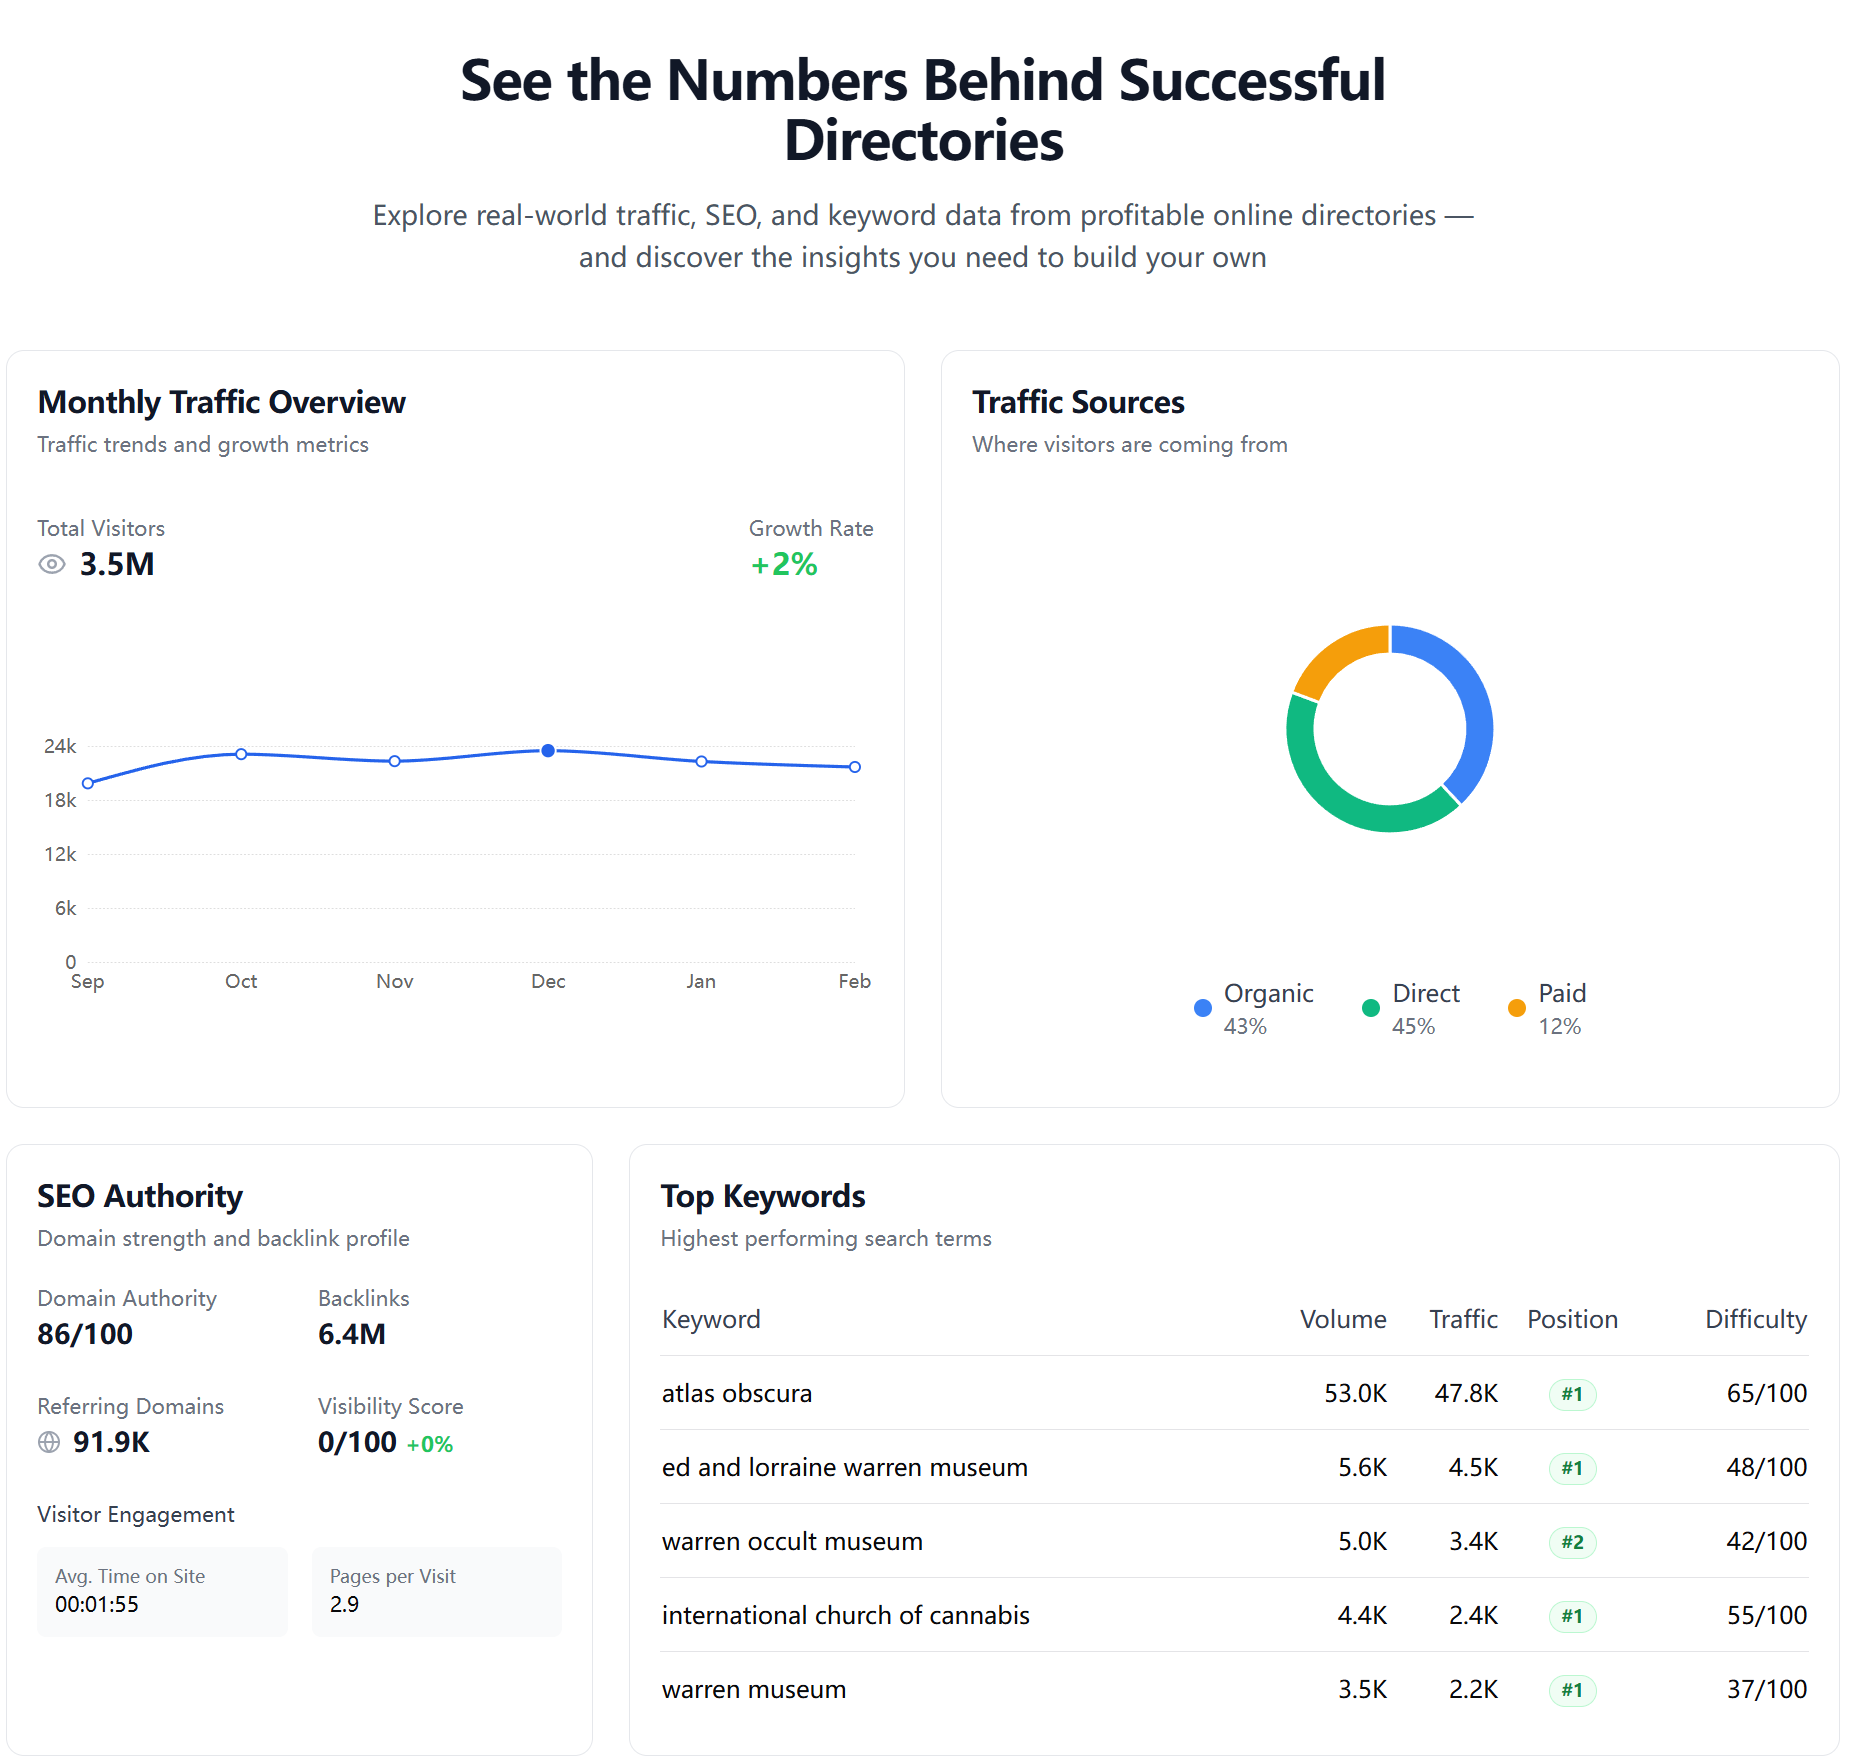Click the globe icon next to Referring Domains
This screenshot has width=1851, height=1763.
click(49, 1442)
